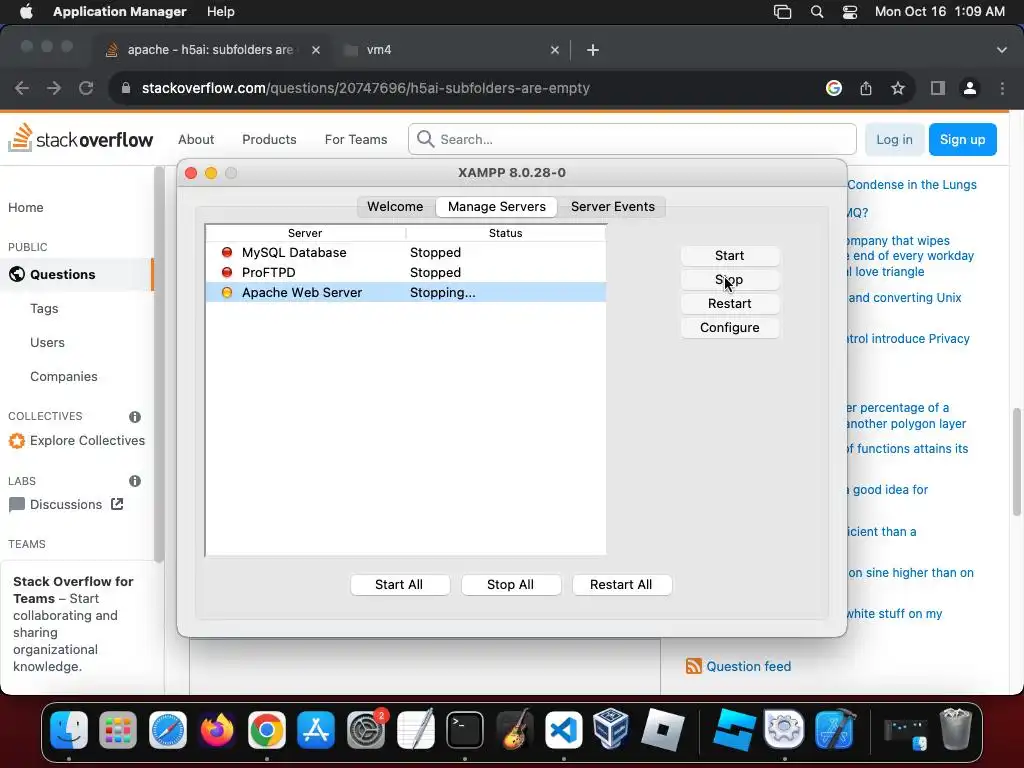
Task: Open the Products nav link
Action: pos(269,139)
